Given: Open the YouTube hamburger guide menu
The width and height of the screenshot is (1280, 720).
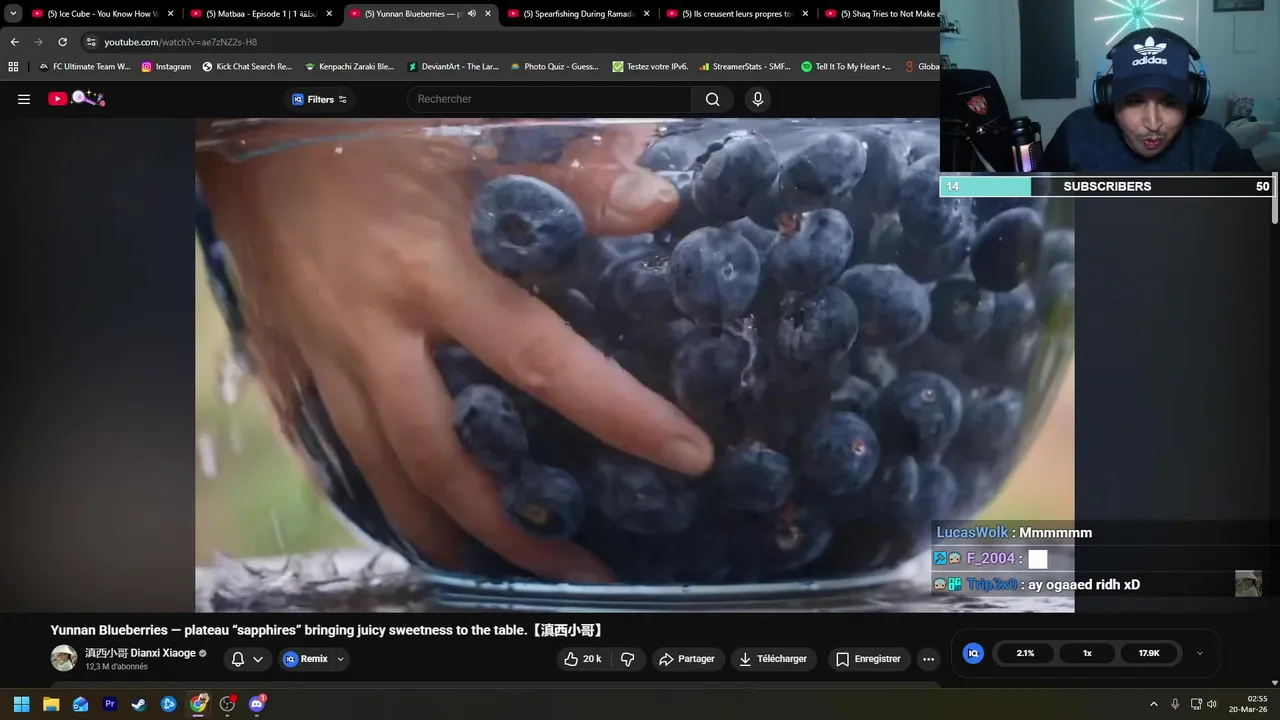Looking at the screenshot, I should (24, 99).
